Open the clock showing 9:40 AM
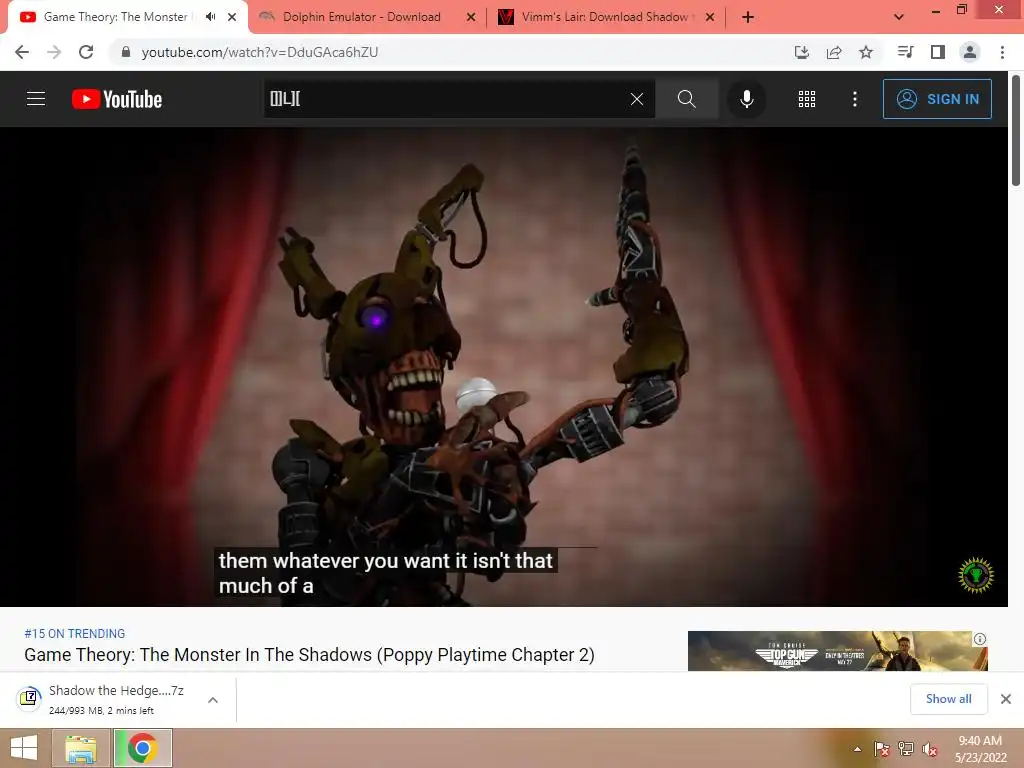Screen dimensions: 1024x768 click(980, 748)
